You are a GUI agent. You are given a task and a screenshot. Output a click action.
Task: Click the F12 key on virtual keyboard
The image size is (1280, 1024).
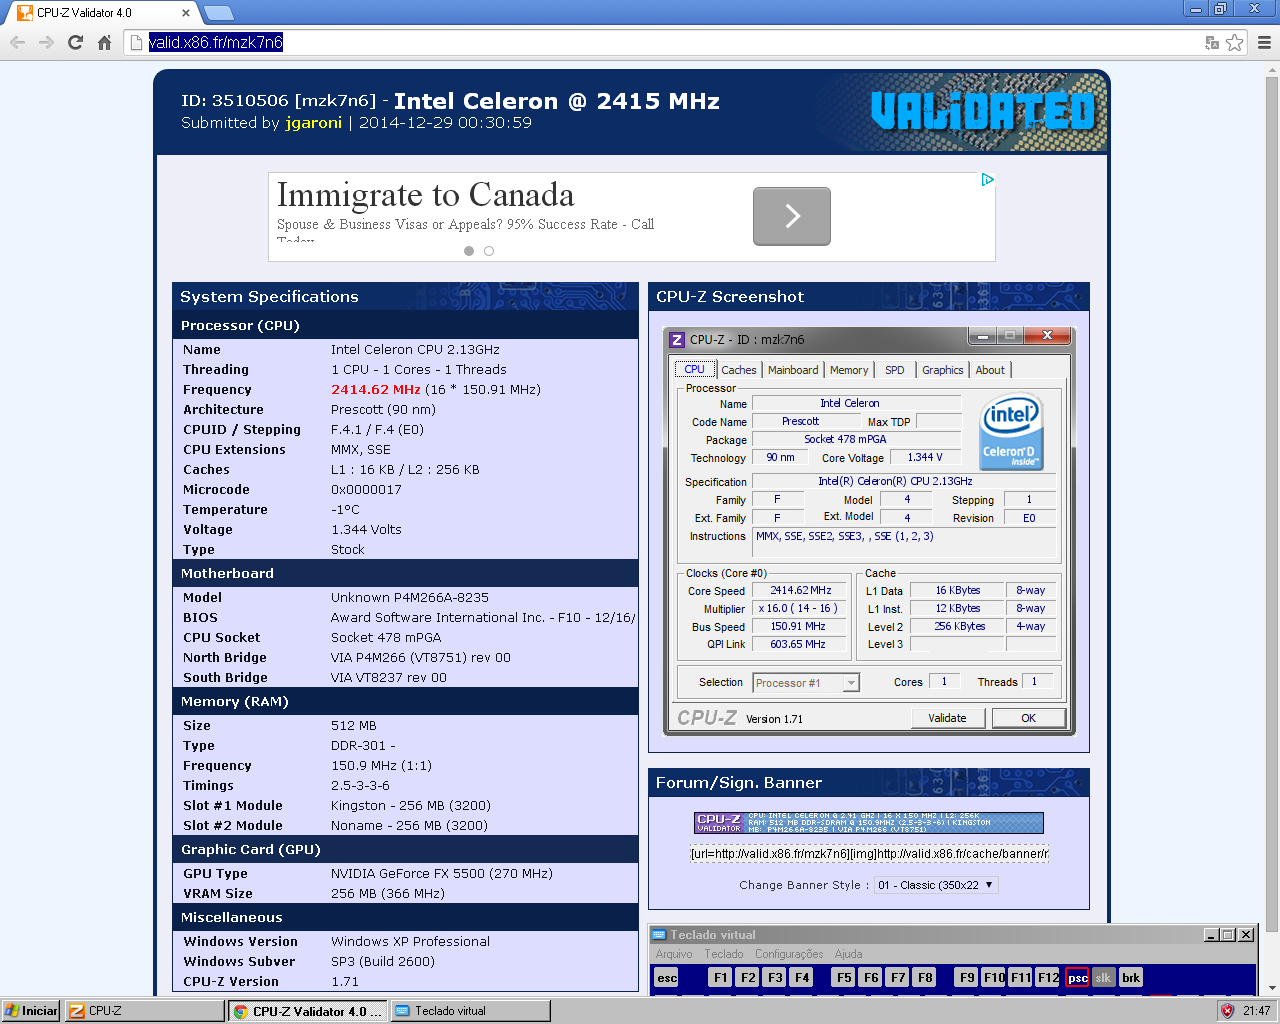tap(1048, 978)
